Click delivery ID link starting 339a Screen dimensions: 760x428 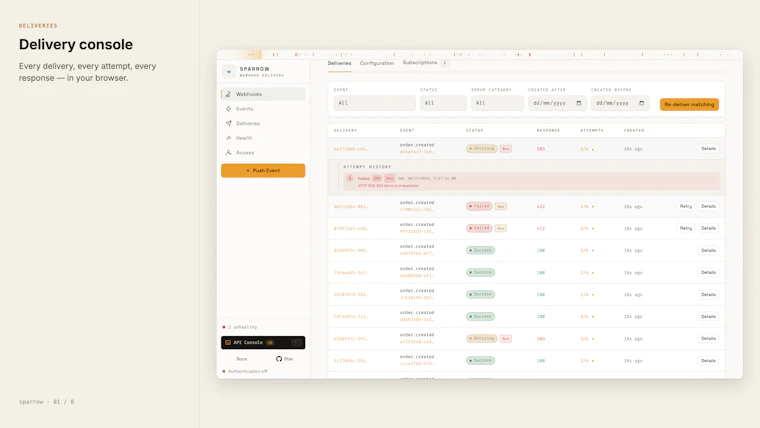click(351, 272)
